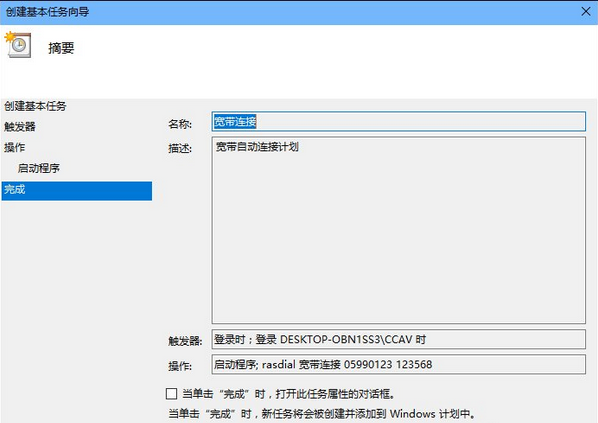Viewport: 598px width, 423px height.
Task: Tick the open properties dialog checkbox
Action: click(x=172, y=394)
